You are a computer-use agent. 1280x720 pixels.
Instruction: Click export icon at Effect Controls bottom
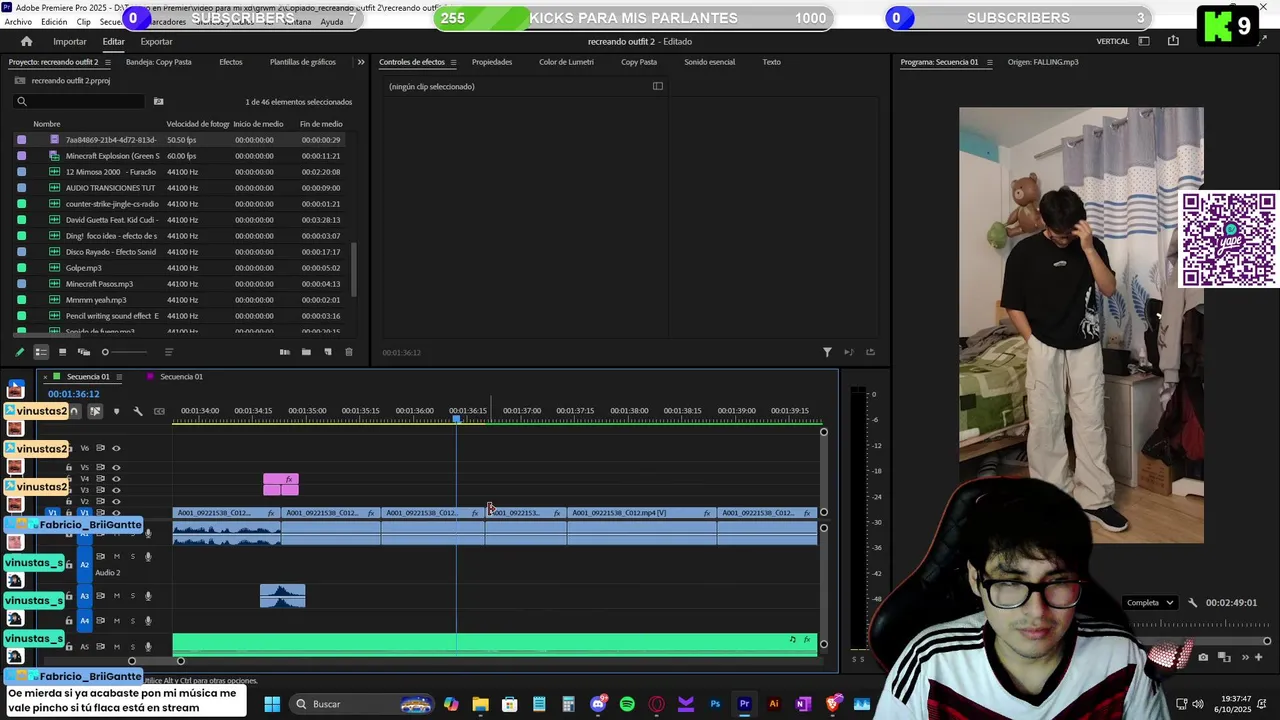(x=870, y=352)
